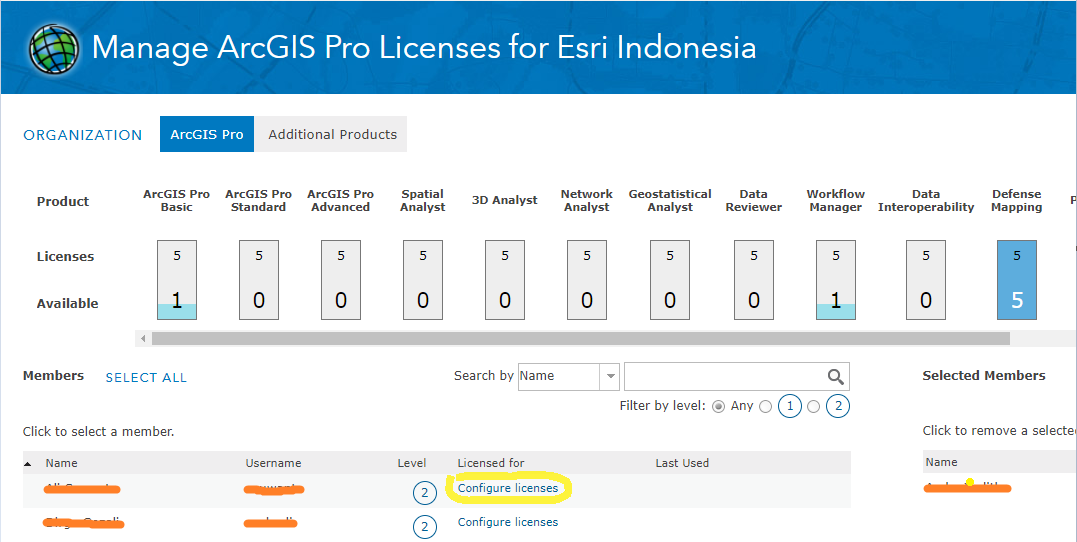Click Configure licenses link in second row

tap(508, 522)
